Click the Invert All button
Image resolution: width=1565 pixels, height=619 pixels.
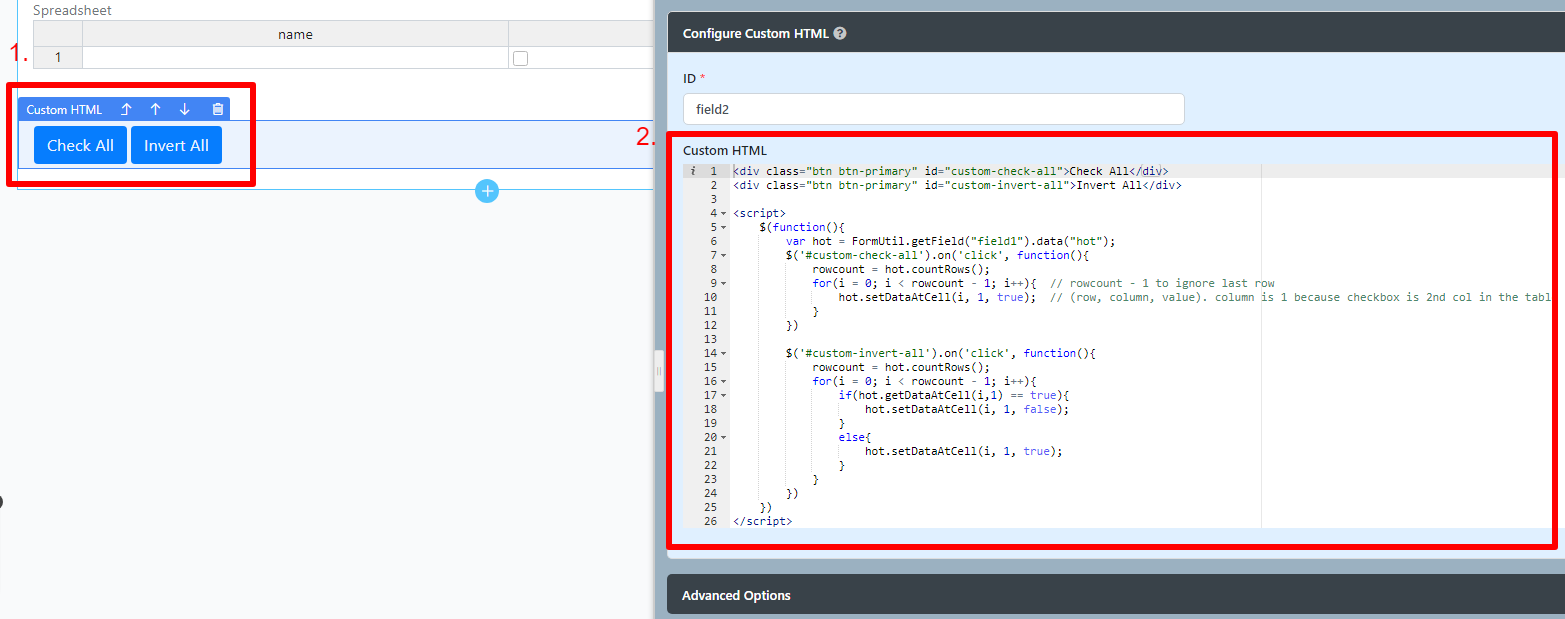click(x=176, y=145)
